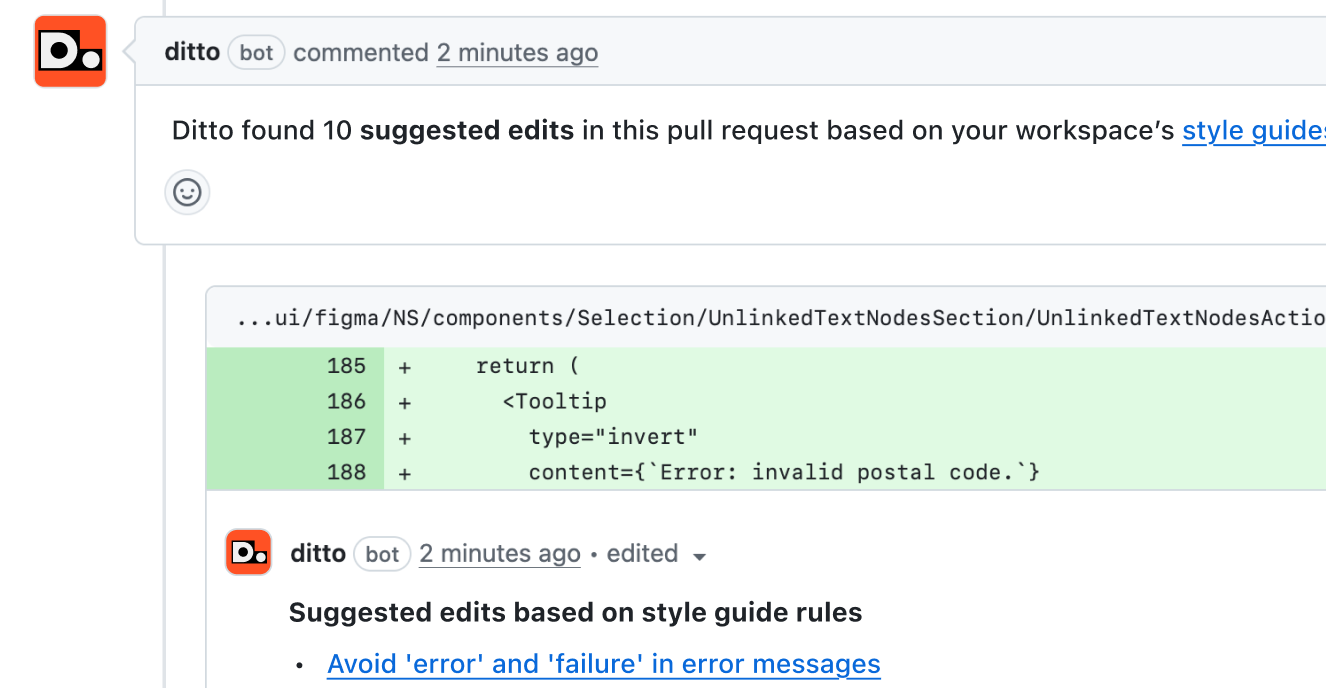Screen dimensions: 1326x688
Task: Select the 'edited' label in the review comment
Action: coord(642,554)
